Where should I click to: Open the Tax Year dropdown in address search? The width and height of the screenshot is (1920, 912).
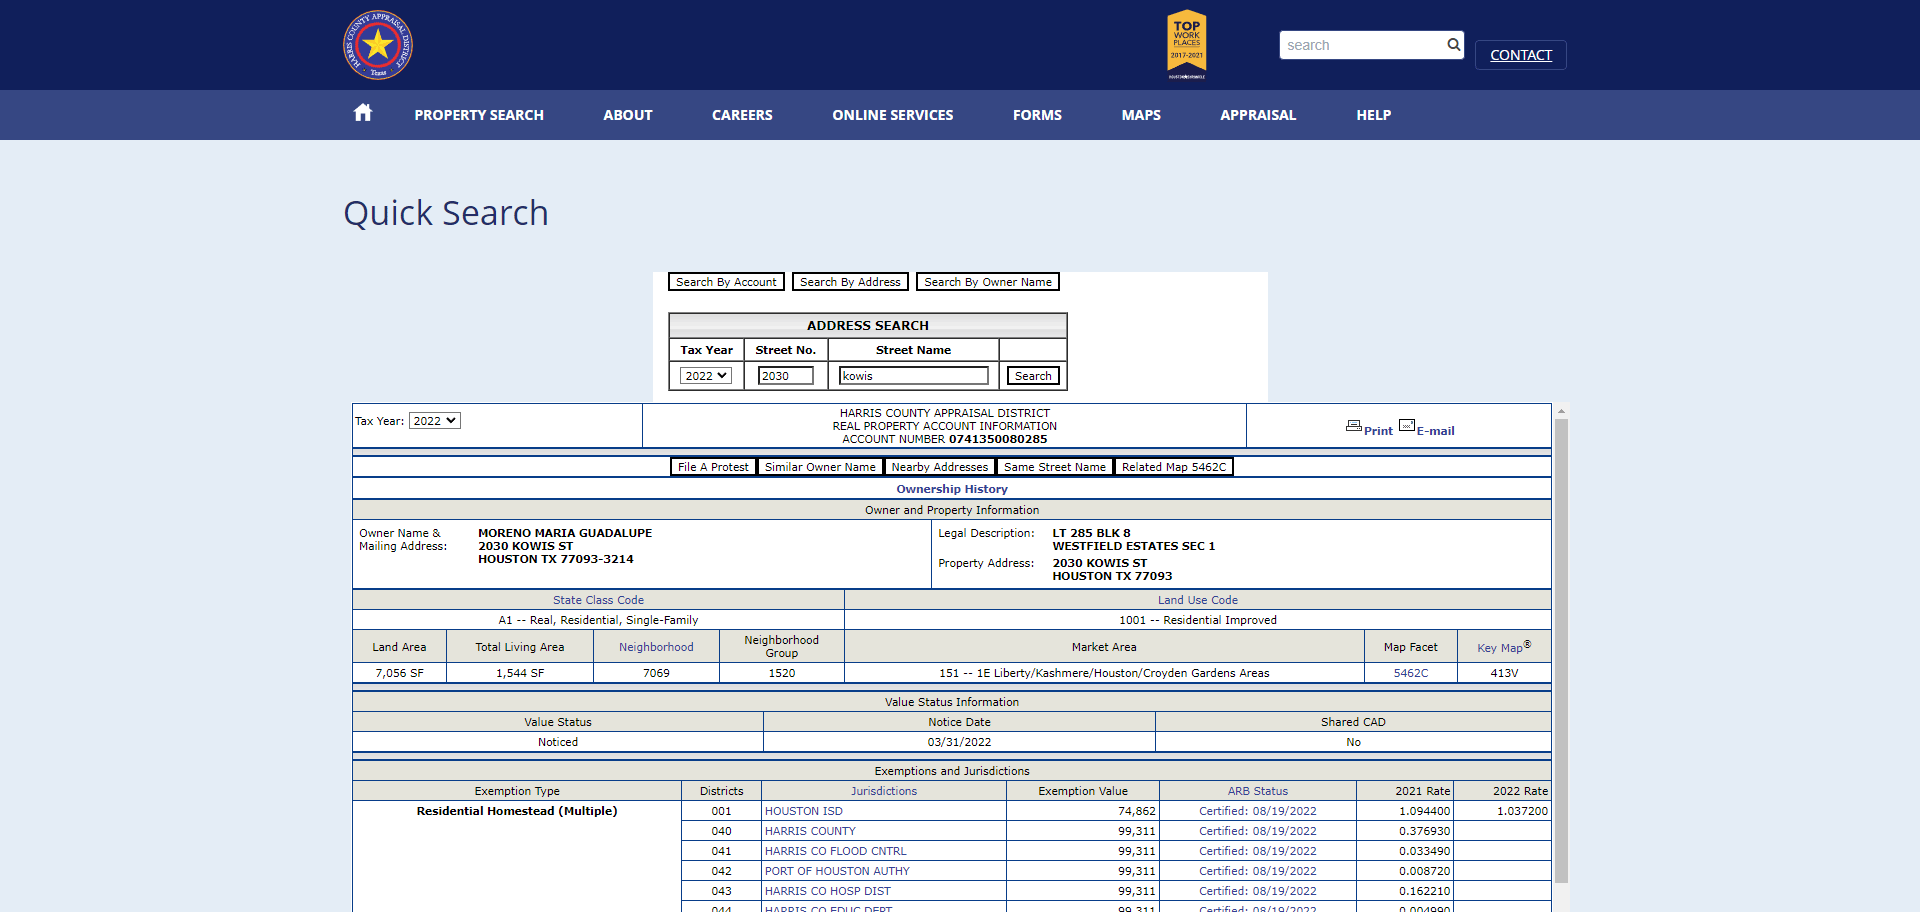(706, 376)
